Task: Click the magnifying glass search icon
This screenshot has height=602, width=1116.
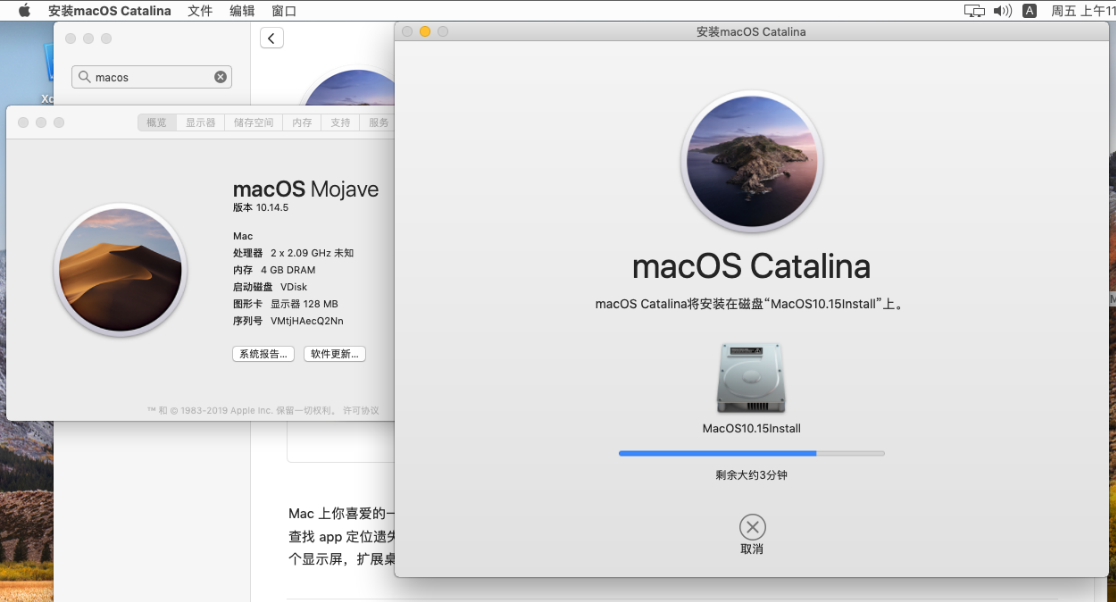Action: pyautogui.click(x=84, y=77)
